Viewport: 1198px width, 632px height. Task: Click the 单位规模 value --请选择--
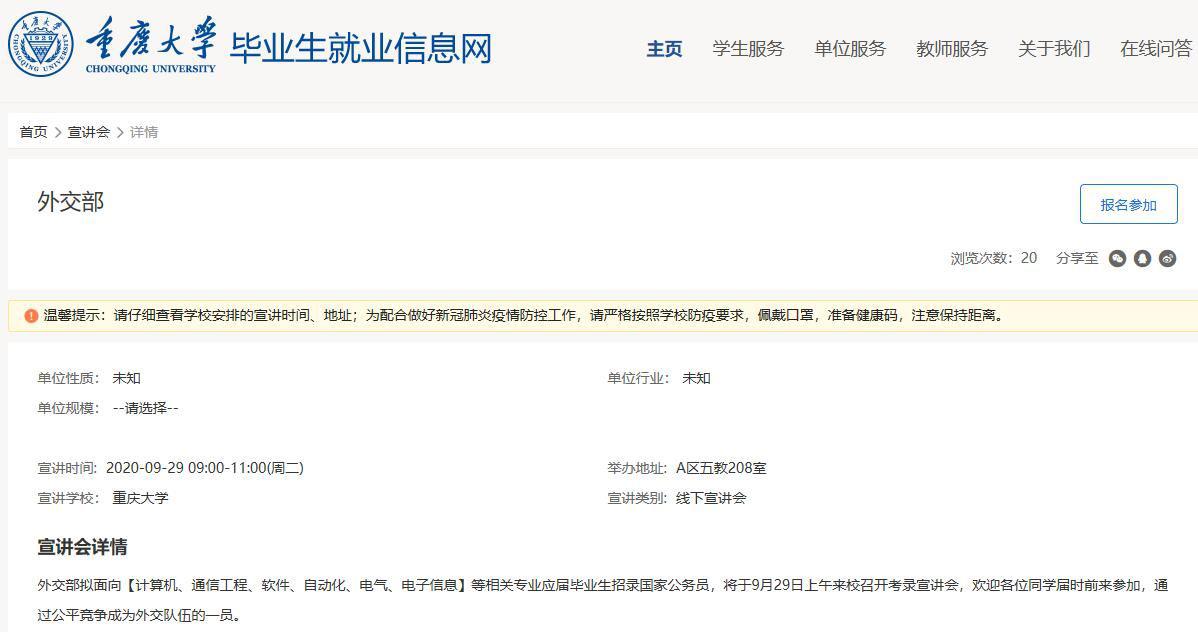click(145, 408)
